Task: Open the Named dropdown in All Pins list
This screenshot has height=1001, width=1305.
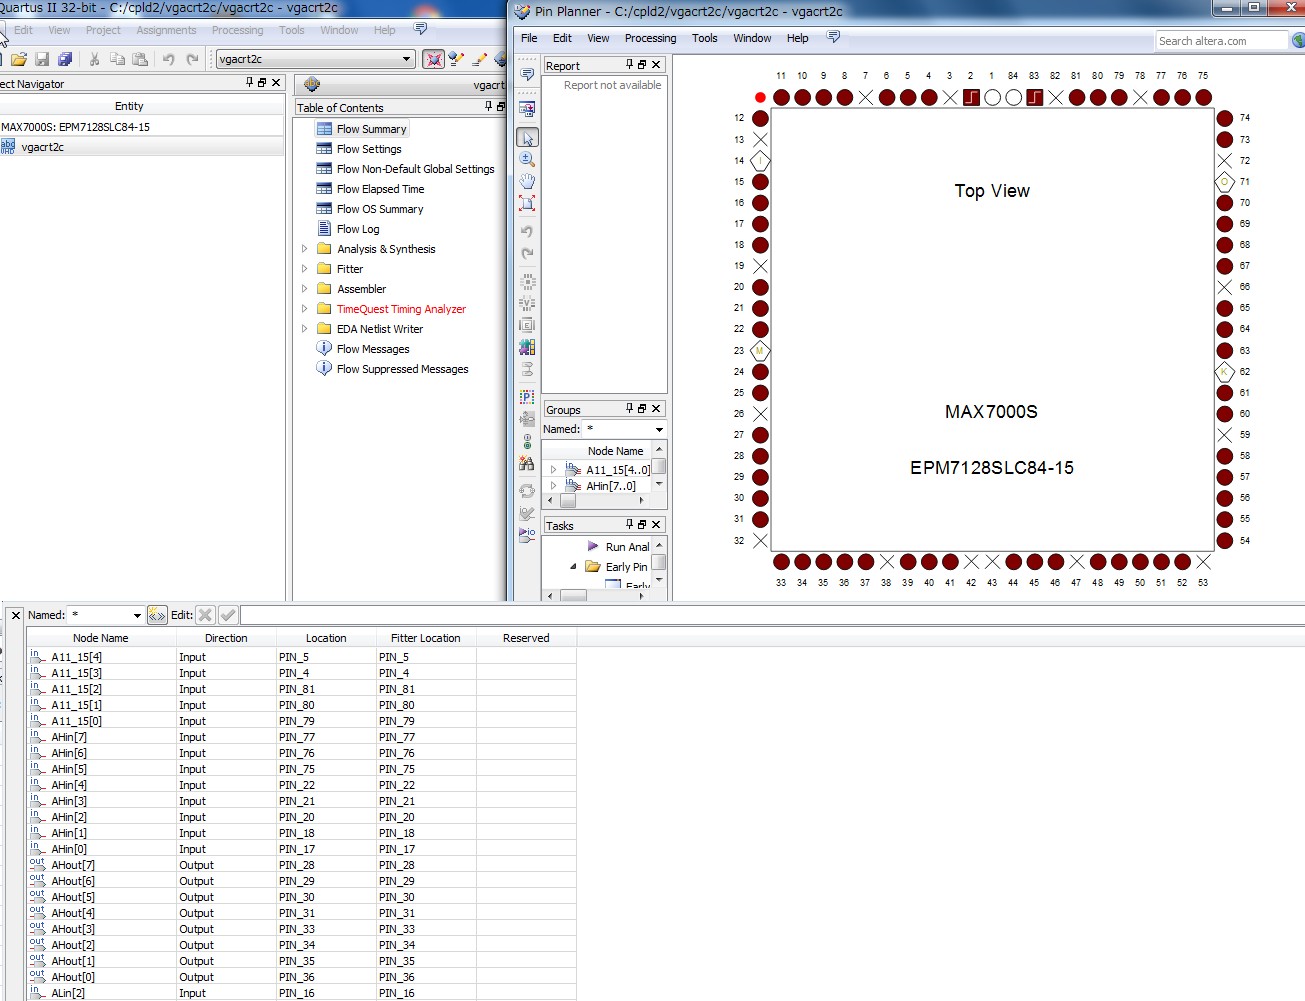Action: point(137,615)
